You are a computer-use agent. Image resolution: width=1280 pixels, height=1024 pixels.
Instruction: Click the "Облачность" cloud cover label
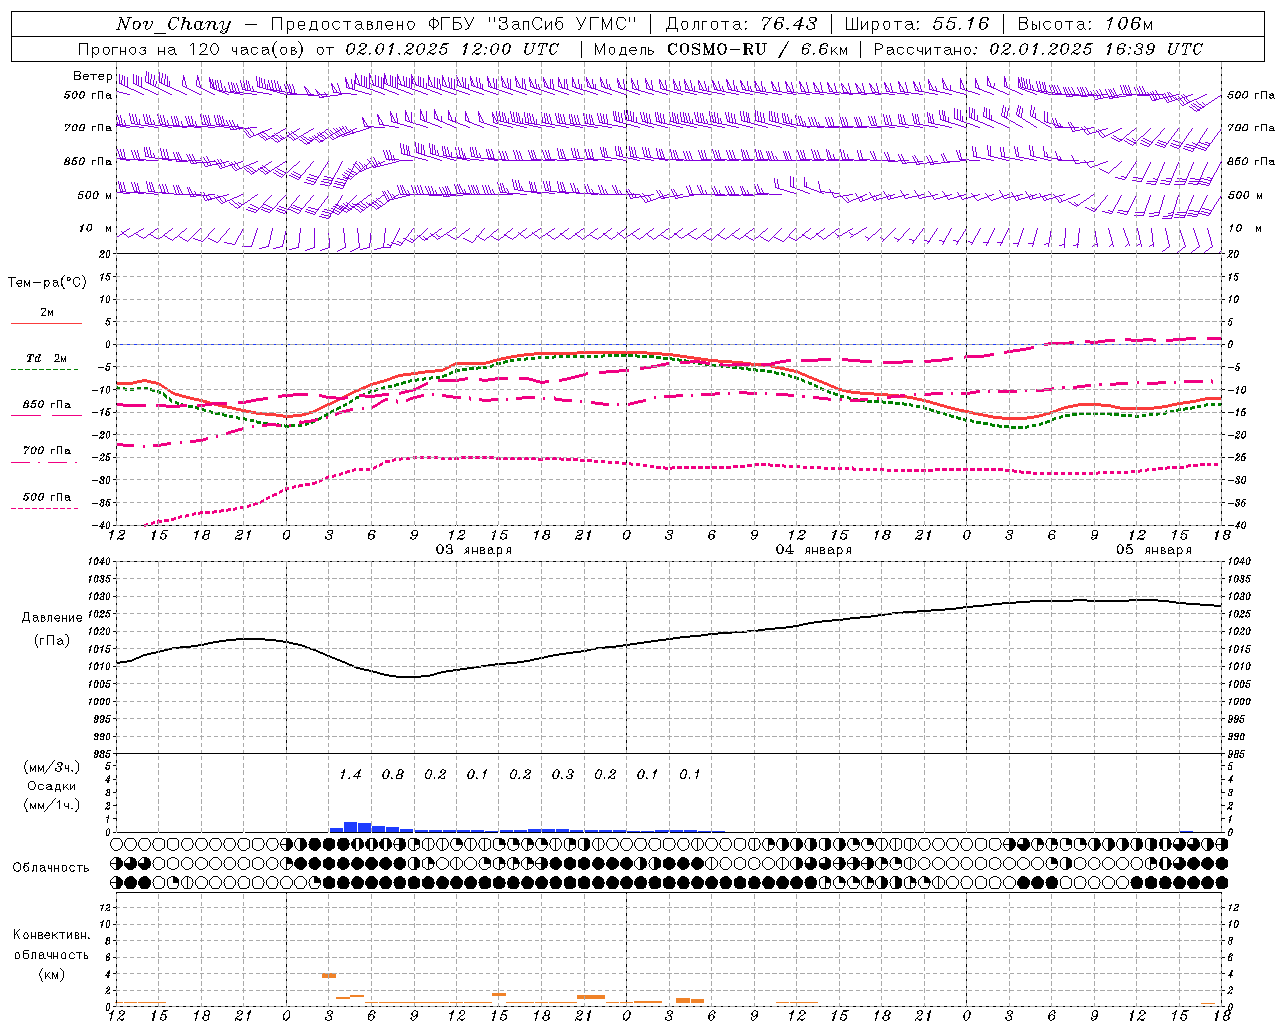click(51, 867)
